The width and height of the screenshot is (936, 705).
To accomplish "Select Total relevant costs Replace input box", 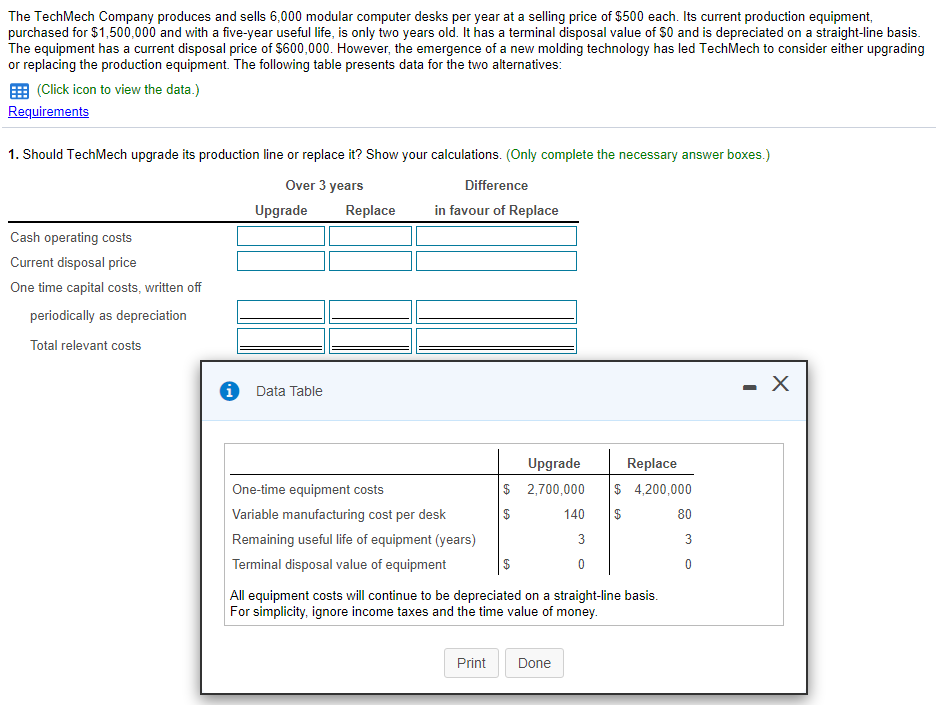I will coord(370,341).
